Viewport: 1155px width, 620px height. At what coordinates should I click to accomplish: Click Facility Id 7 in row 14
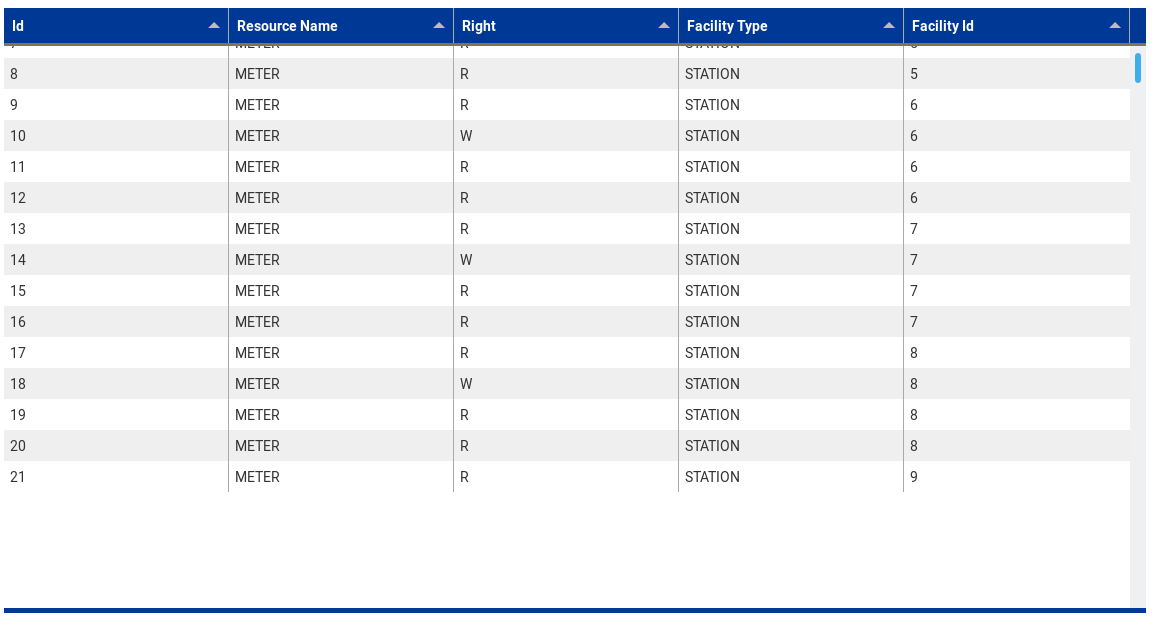click(914, 259)
